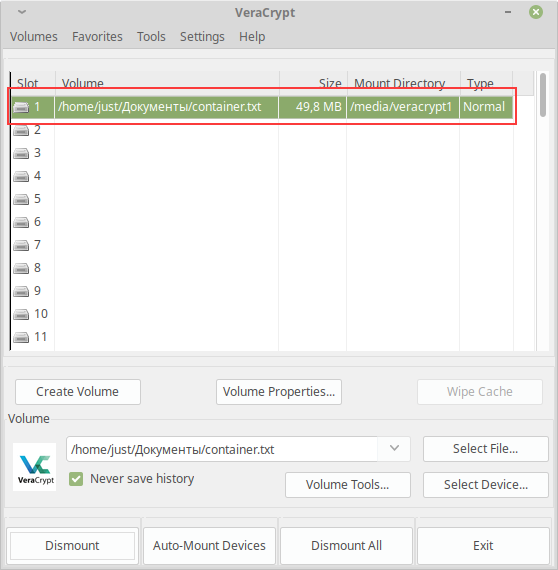
Task: Click the drive icon for slot 5
Action: 21,199
